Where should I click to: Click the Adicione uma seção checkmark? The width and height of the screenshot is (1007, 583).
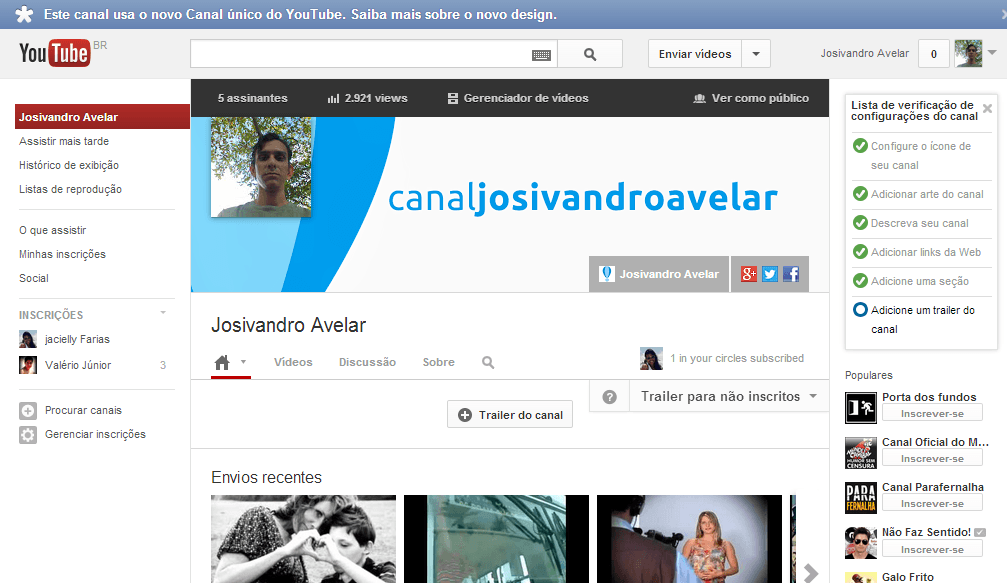pyautogui.click(x=860, y=281)
